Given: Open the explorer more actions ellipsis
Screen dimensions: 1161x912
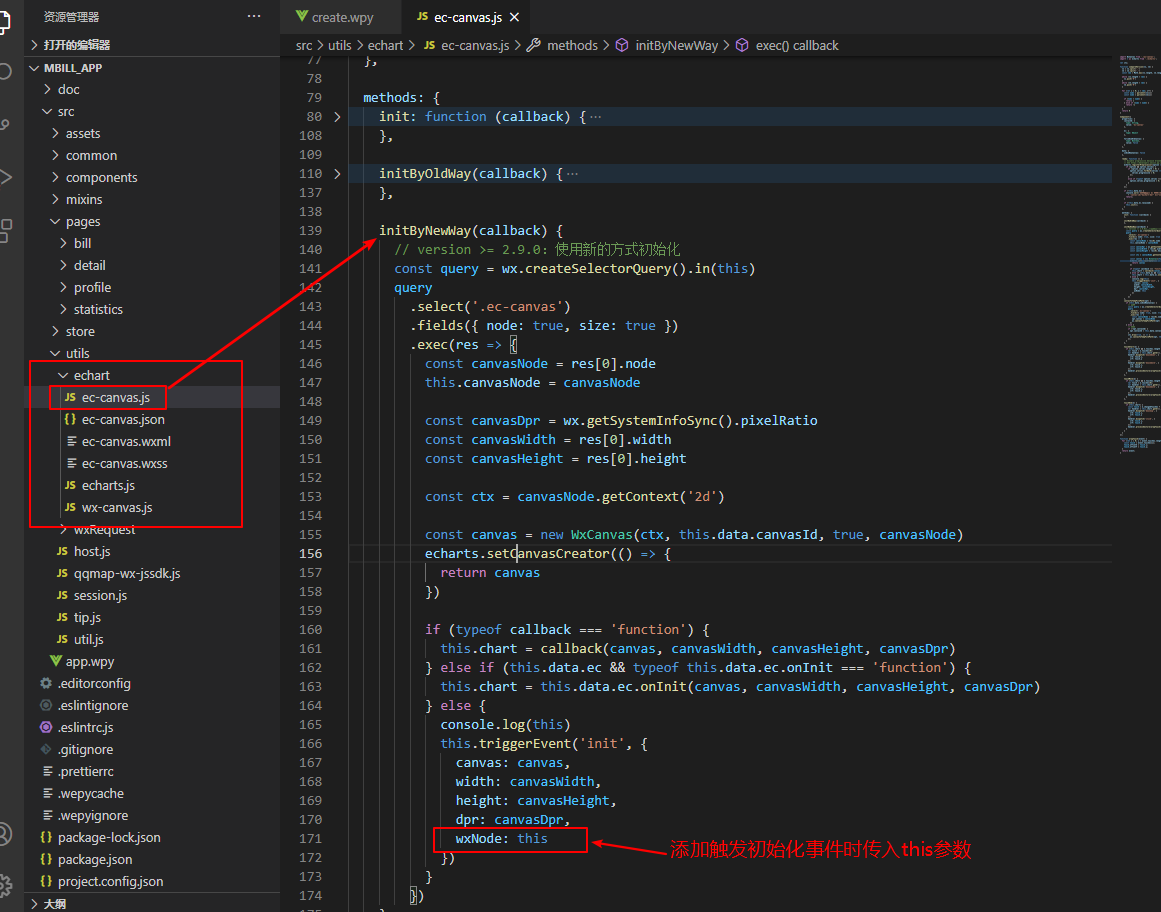Looking at the screenshot, I should (254, 16).
